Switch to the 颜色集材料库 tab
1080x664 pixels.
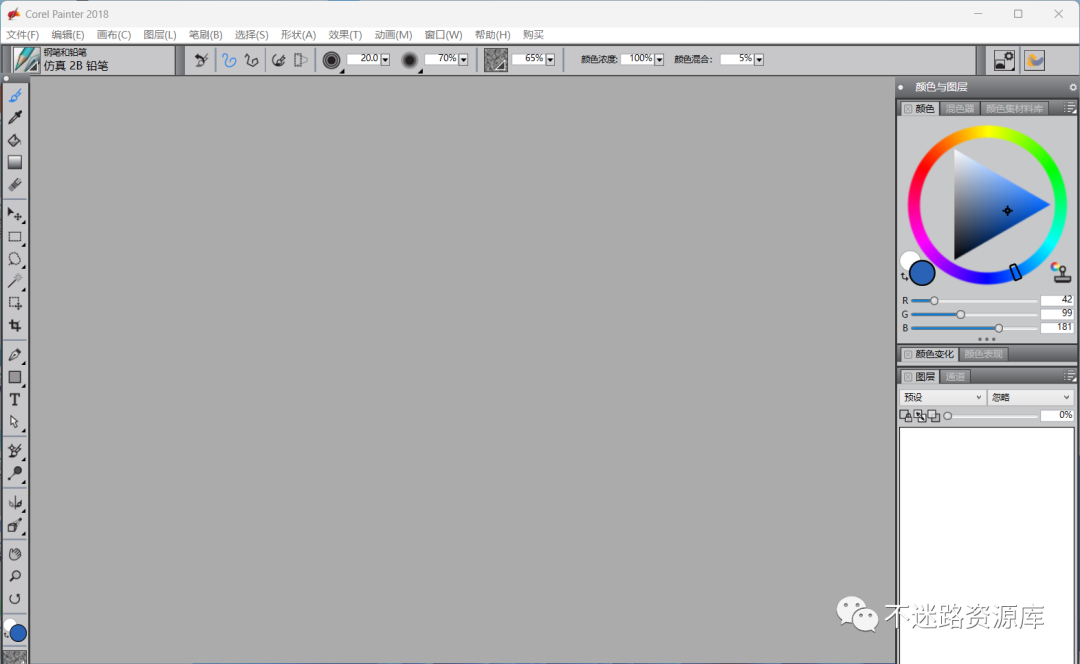[1014, 109]
